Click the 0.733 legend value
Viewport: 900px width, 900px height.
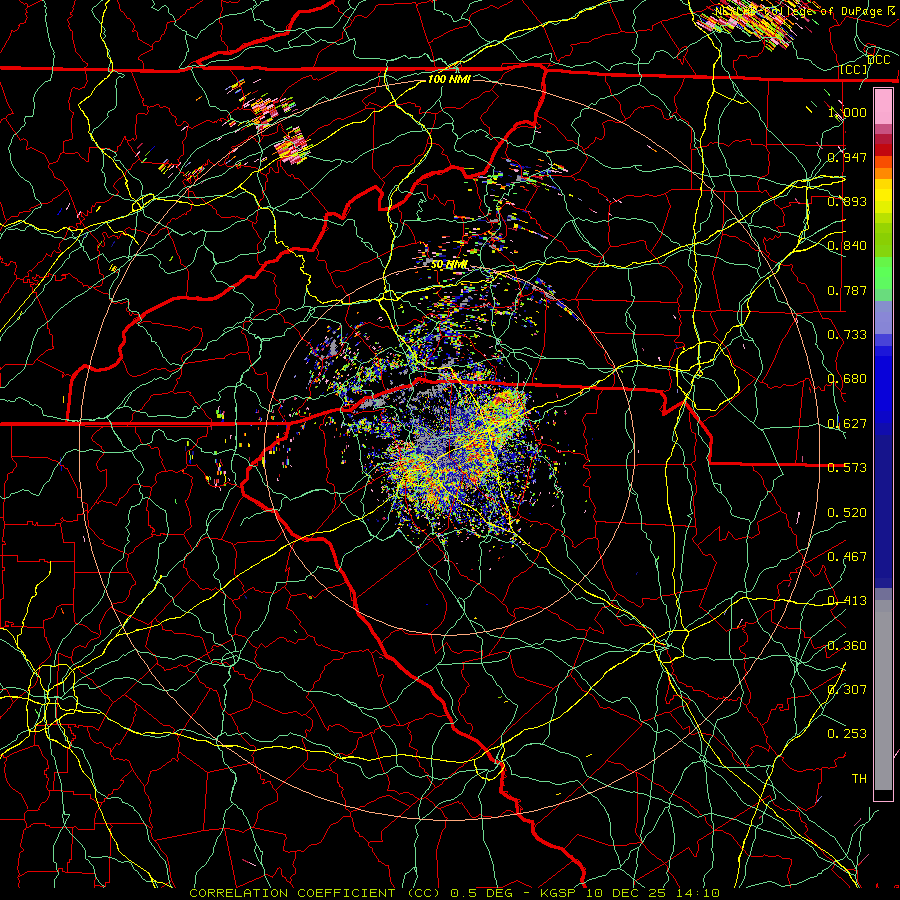(847, 335)
